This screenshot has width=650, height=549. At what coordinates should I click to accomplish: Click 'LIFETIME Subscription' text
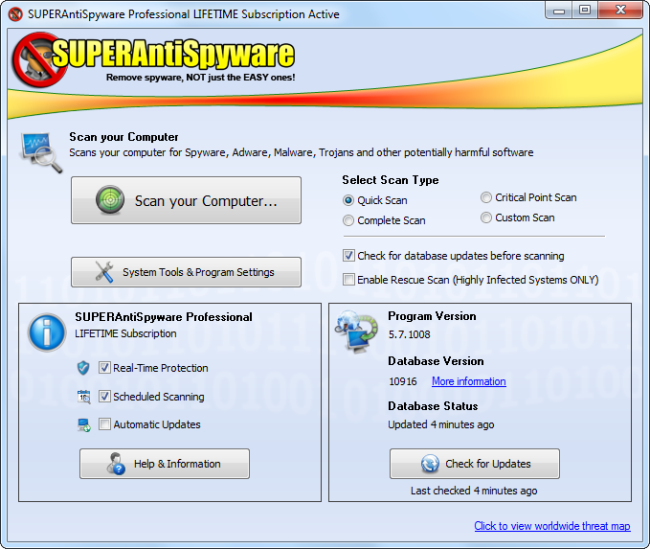pos(126,334)
